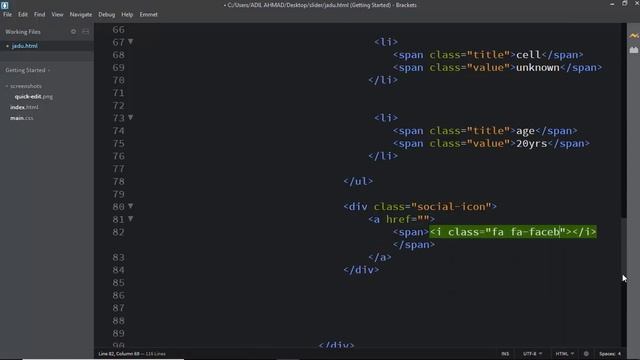Toggle INS insert mode indicator
The width and height of the screenshot is (640, 360).
(505, 354)
